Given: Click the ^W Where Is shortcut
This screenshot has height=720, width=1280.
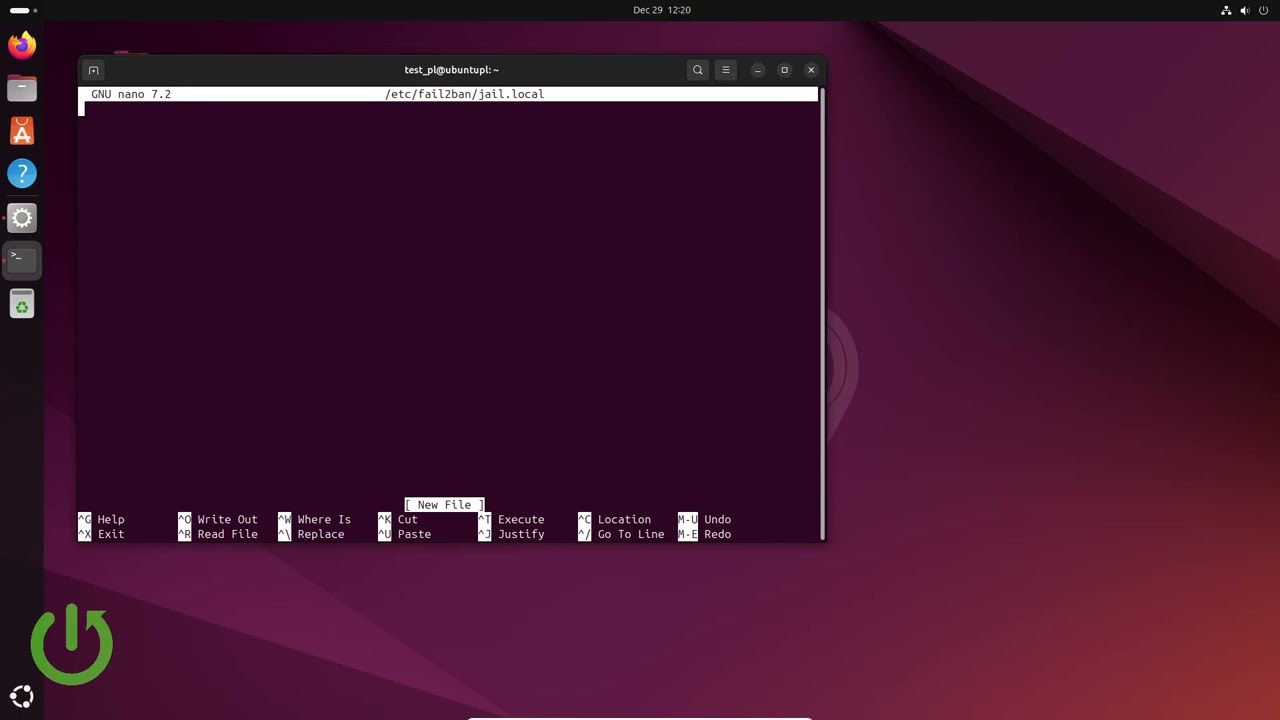Looking at the screenshot, I should (315, 520).
